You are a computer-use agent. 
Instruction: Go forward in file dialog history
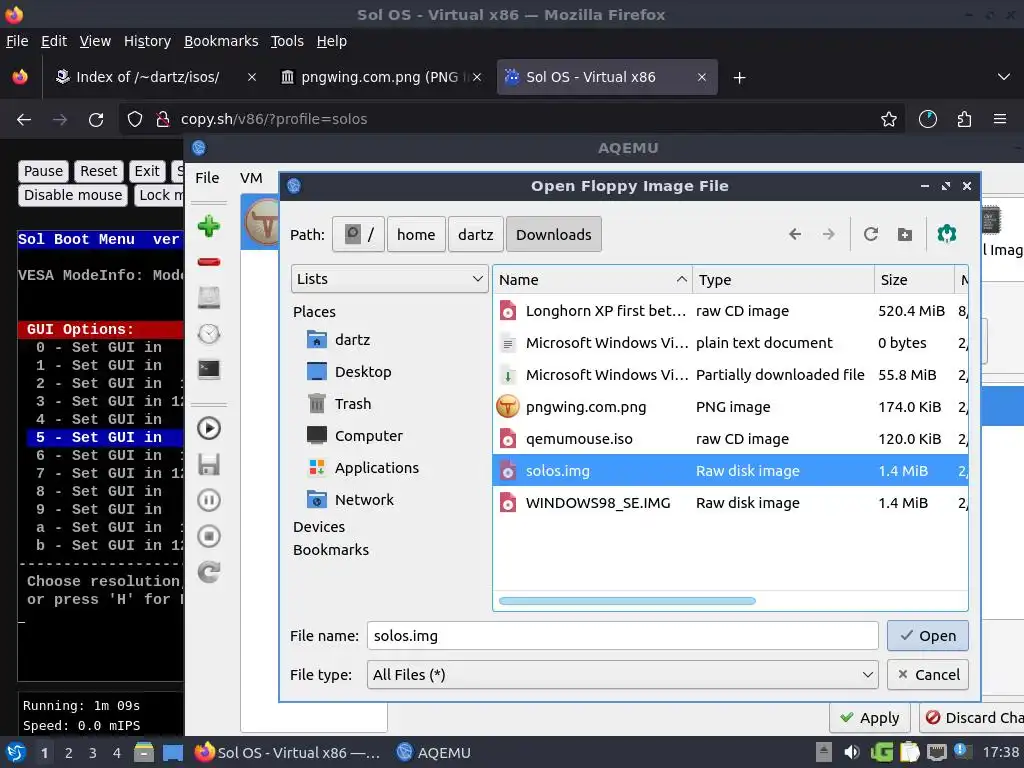[x=829, y=234]
